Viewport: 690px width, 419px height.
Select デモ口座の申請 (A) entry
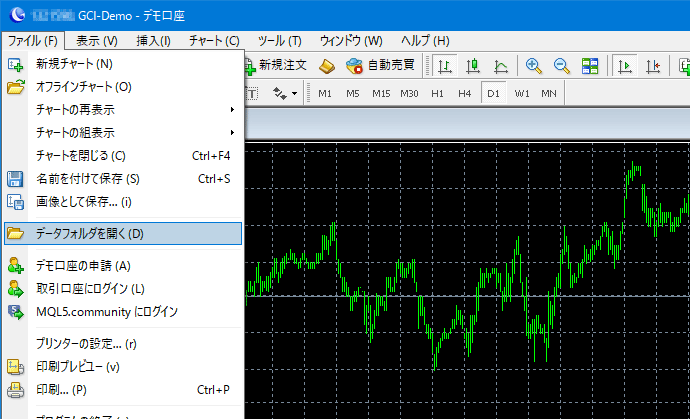(x=123, y=266)
